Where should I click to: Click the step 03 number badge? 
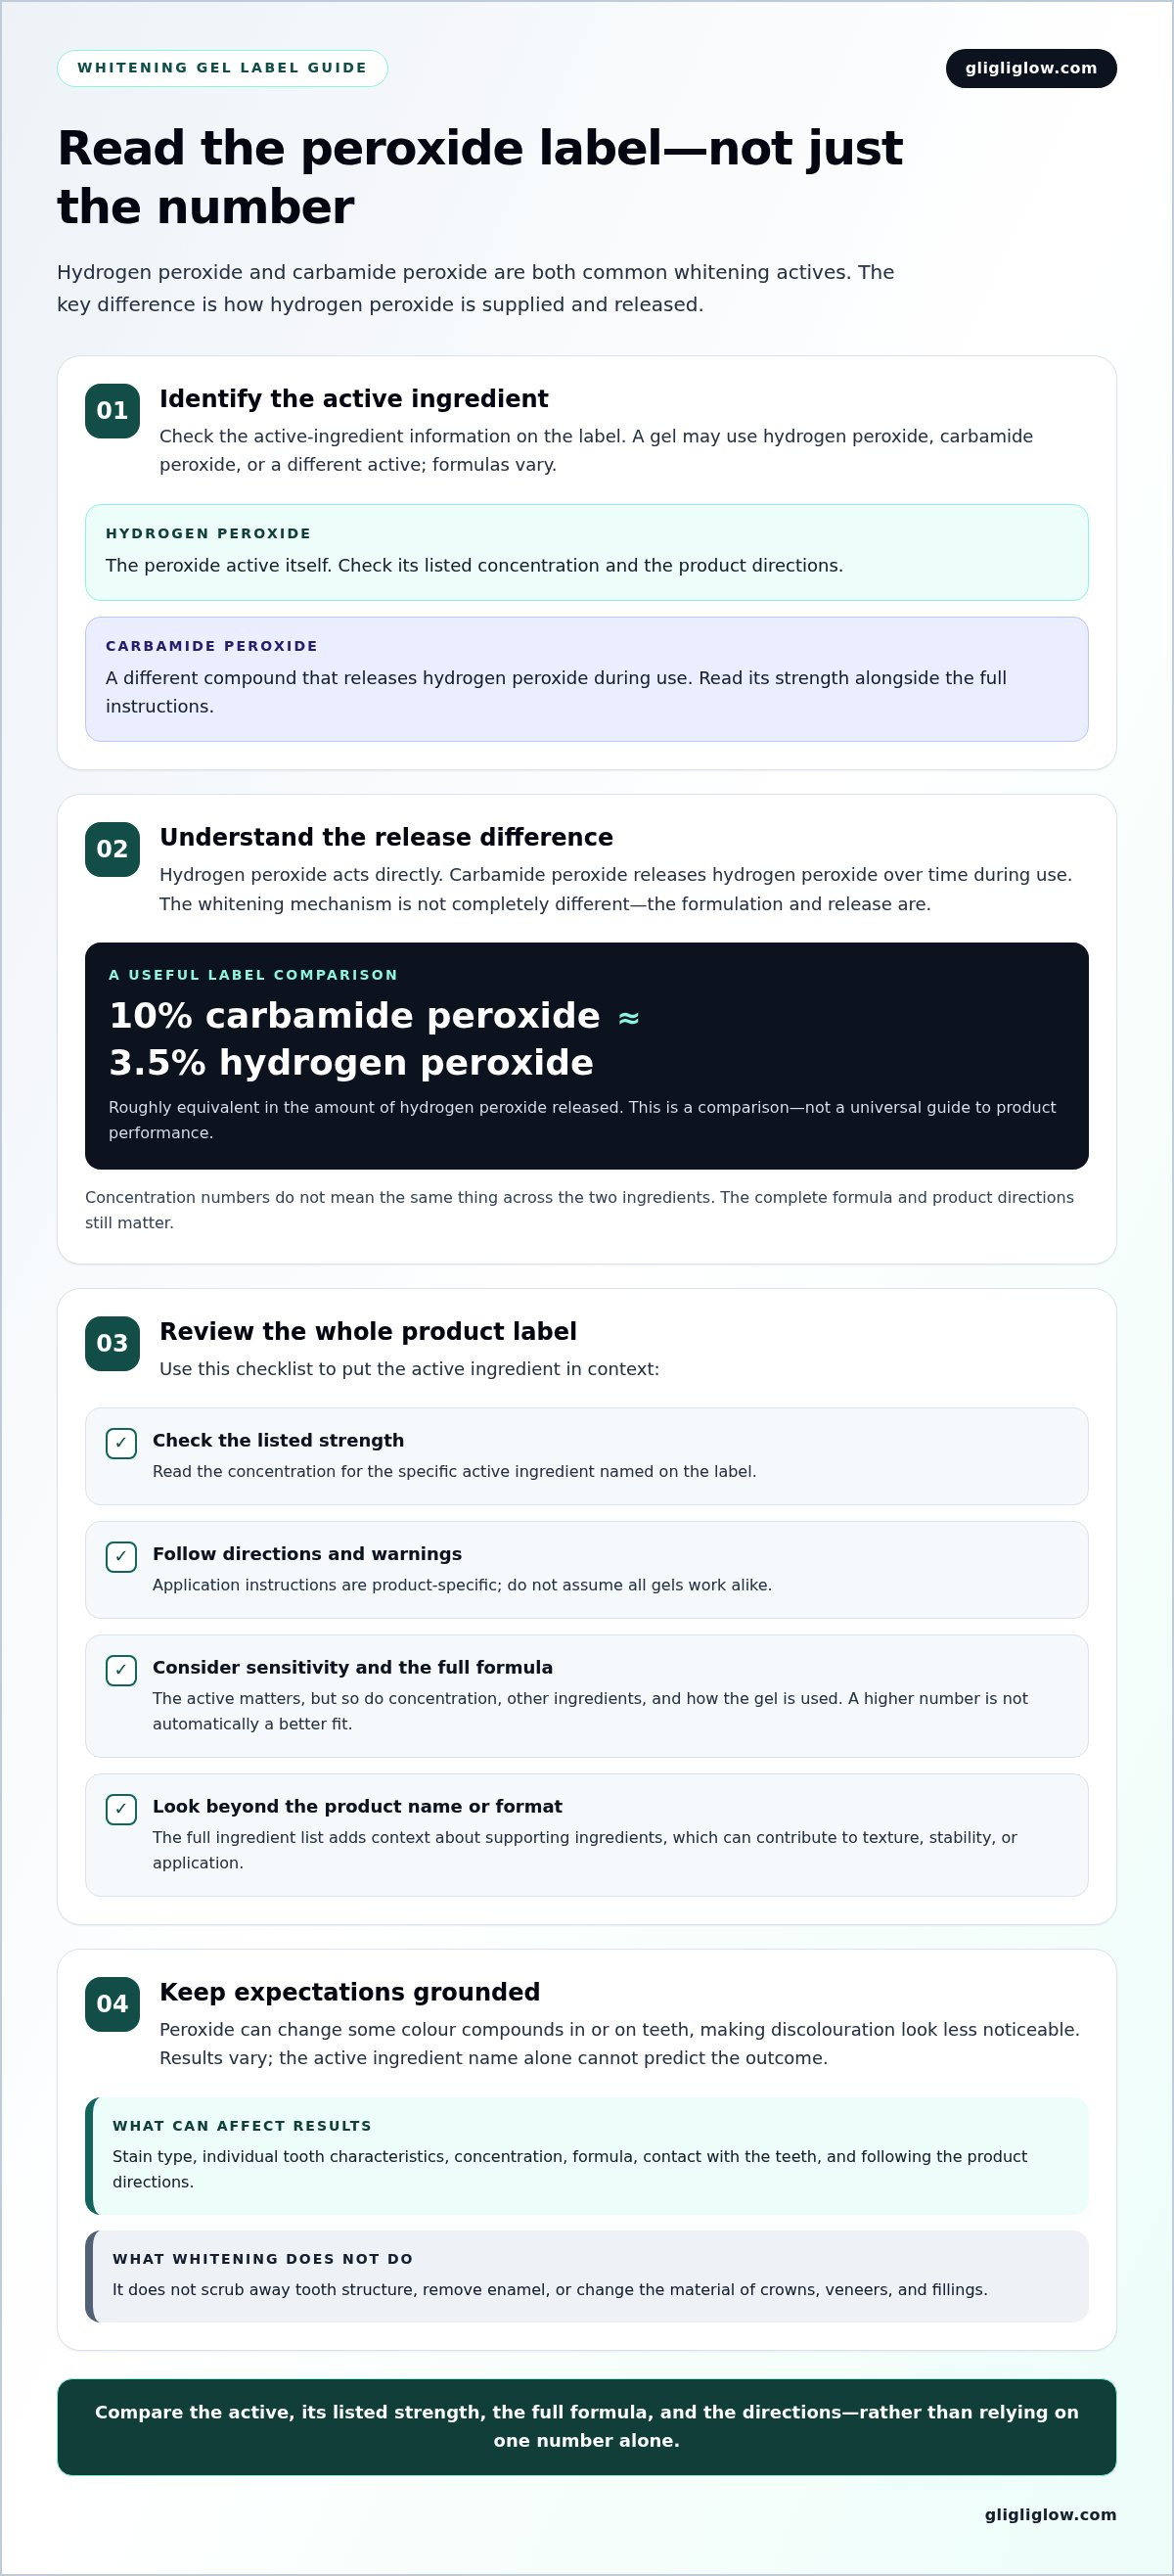click(112, 1343)
